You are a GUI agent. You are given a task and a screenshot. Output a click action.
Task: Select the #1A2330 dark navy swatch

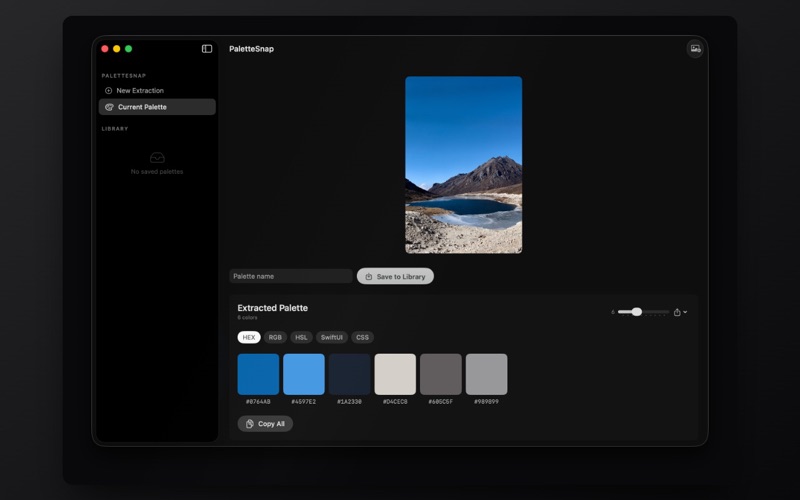tap(349, 374)
